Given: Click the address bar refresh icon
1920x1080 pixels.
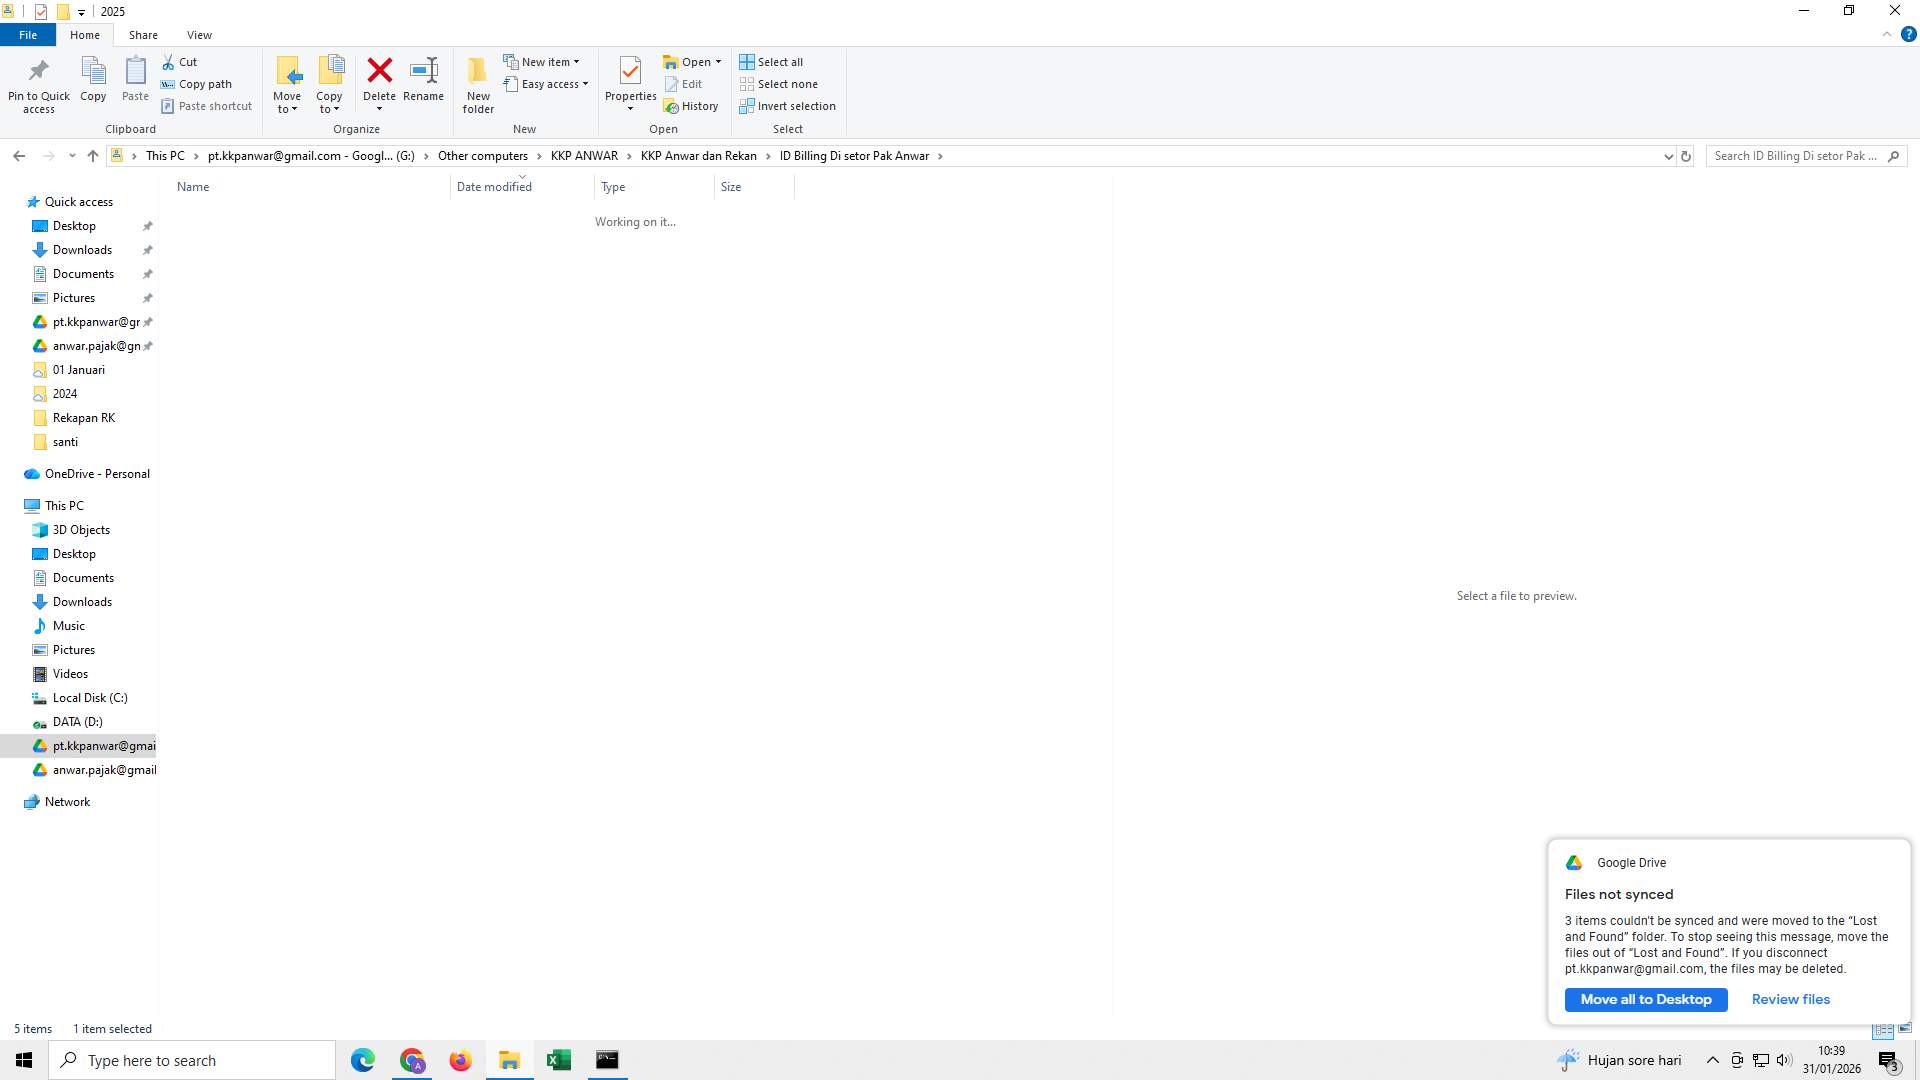Looking at the screenshot, I should pos(1686,156).
